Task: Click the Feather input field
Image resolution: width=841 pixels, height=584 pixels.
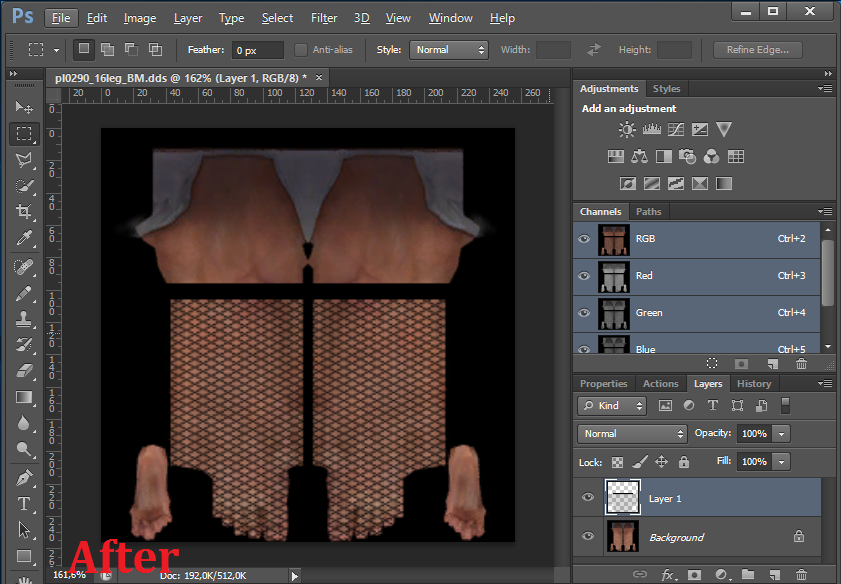Action: [x=258, y=50]
